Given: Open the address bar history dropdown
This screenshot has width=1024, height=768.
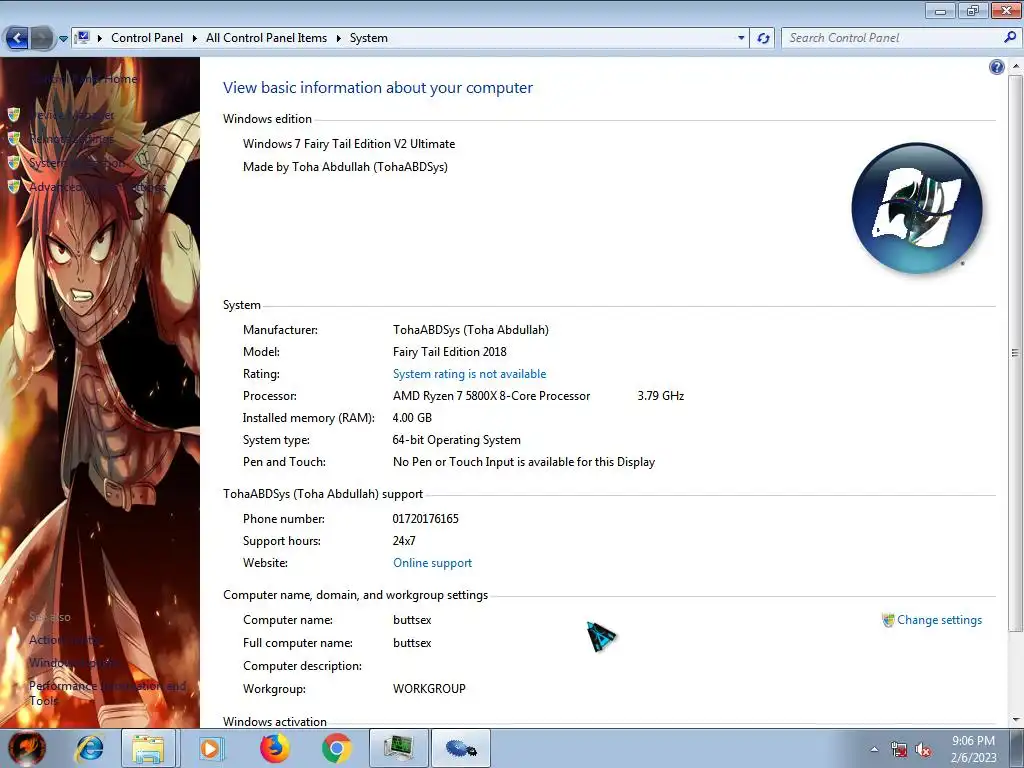Looking at the screenshot, I should point(741,38).
